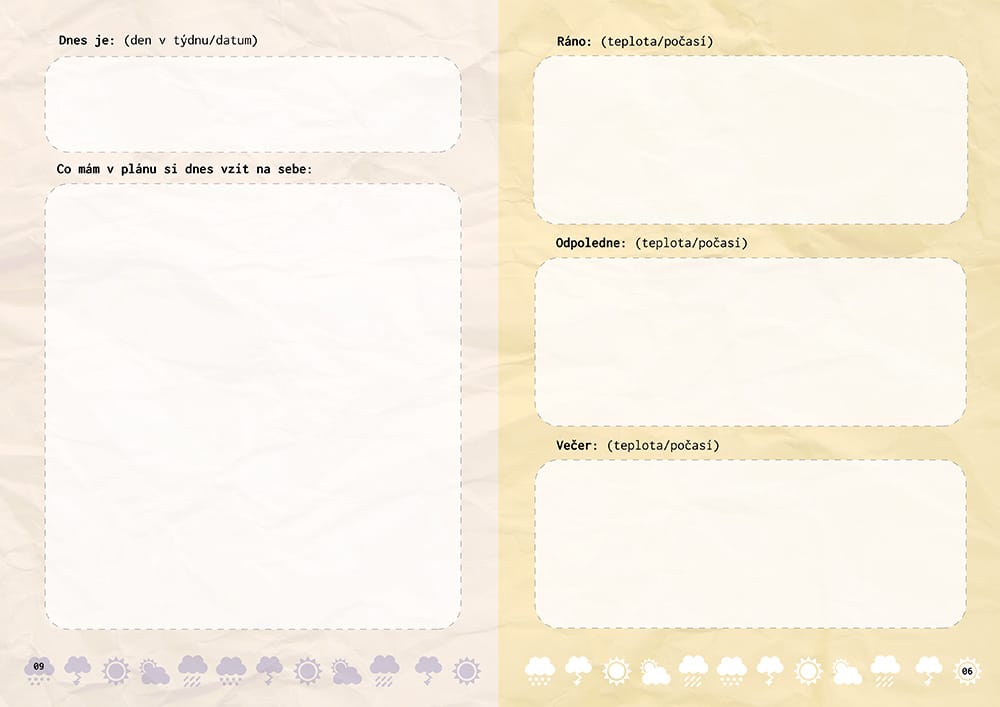Select the leftmost purple partly cloudy icon

pyautogui.click(x=154, y=671)
